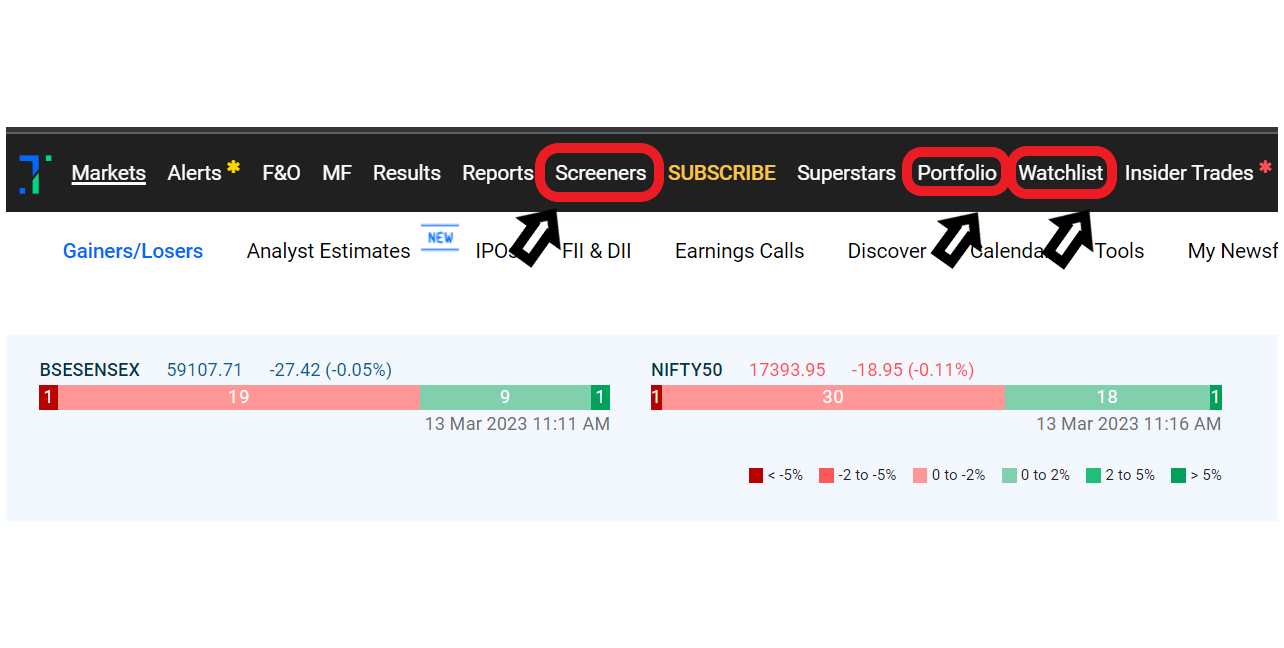The height and width of the screenshot is (648, 1284).
Task: Open the F&O section
Action: [281, 173]
